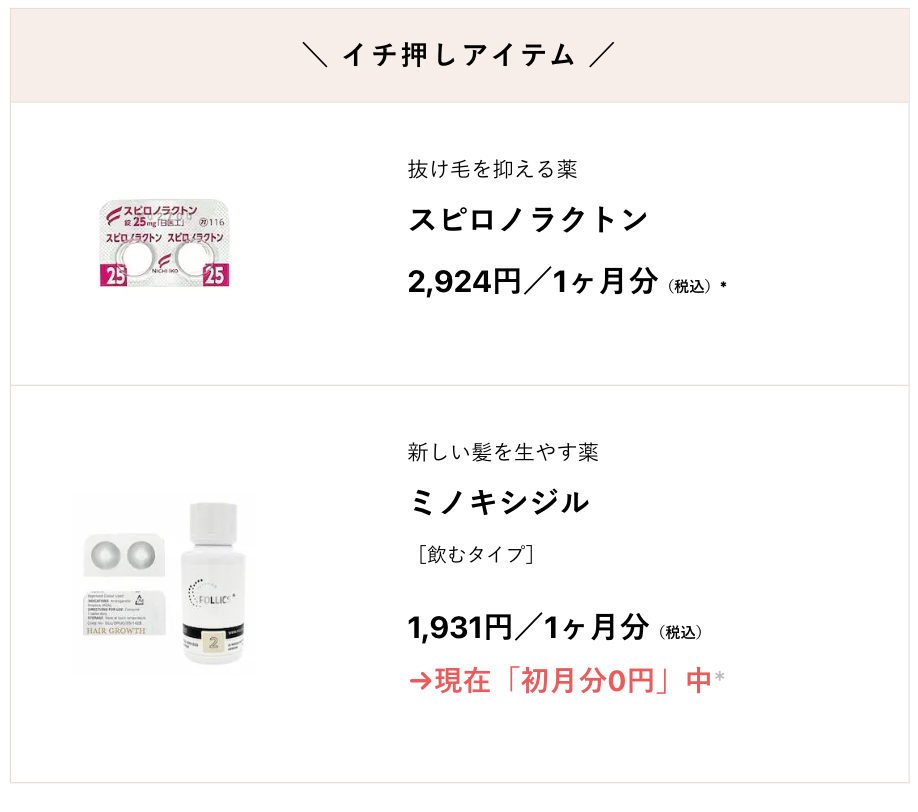
Task: Select the 新しい髪を生やす薬 category label
Action: pyautogui.click(x=503, y=452)
